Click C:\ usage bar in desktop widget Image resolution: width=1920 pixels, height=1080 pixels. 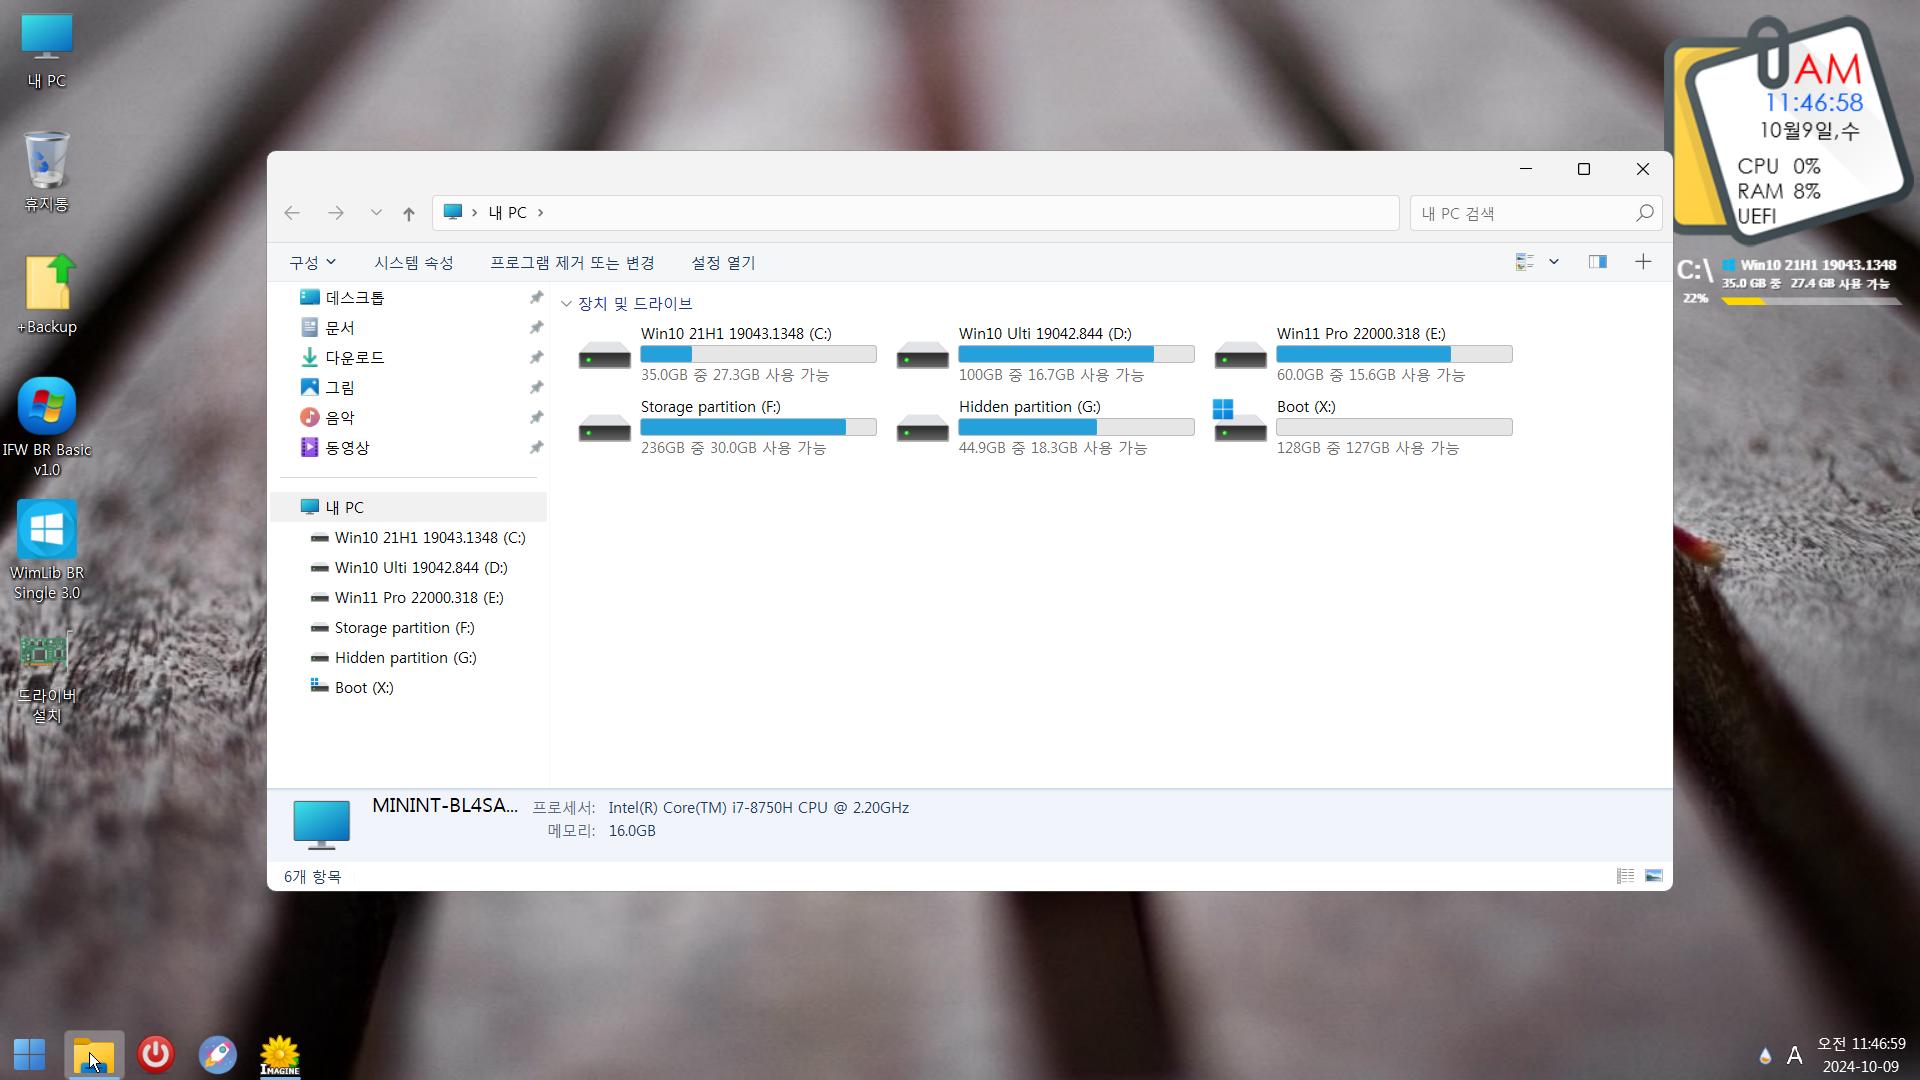[x=1810, y=301]
